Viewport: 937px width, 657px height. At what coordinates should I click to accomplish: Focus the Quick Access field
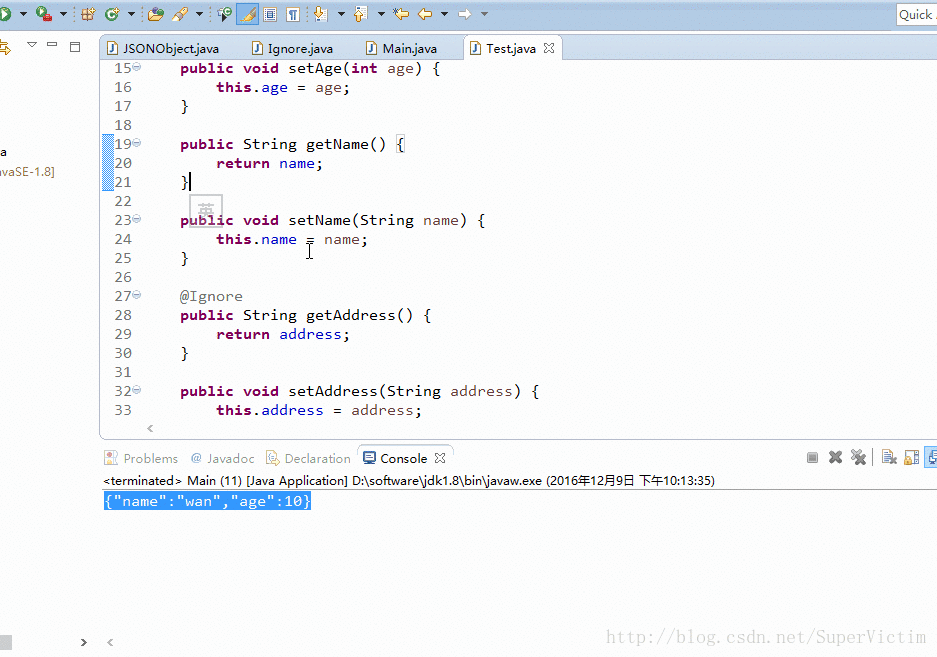point(917,14)
